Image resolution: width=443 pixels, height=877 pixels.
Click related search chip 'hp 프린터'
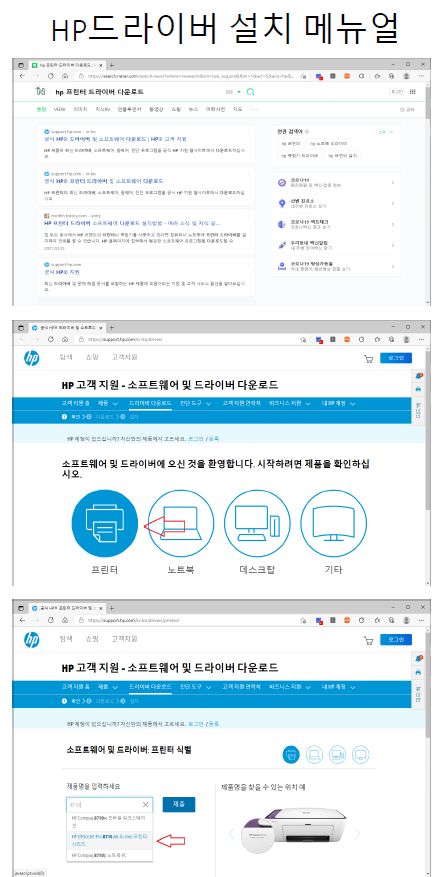tap(291, 143)
